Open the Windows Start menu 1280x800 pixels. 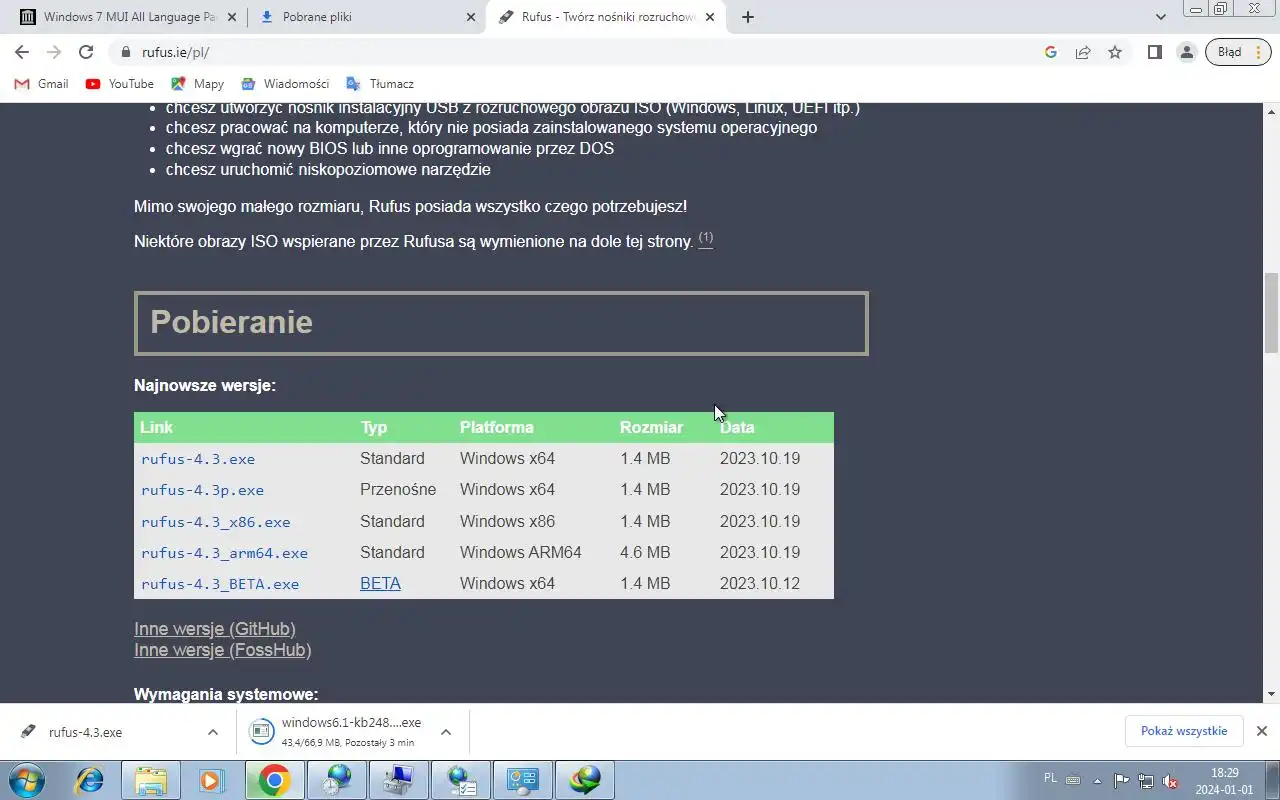coord(27,779)
